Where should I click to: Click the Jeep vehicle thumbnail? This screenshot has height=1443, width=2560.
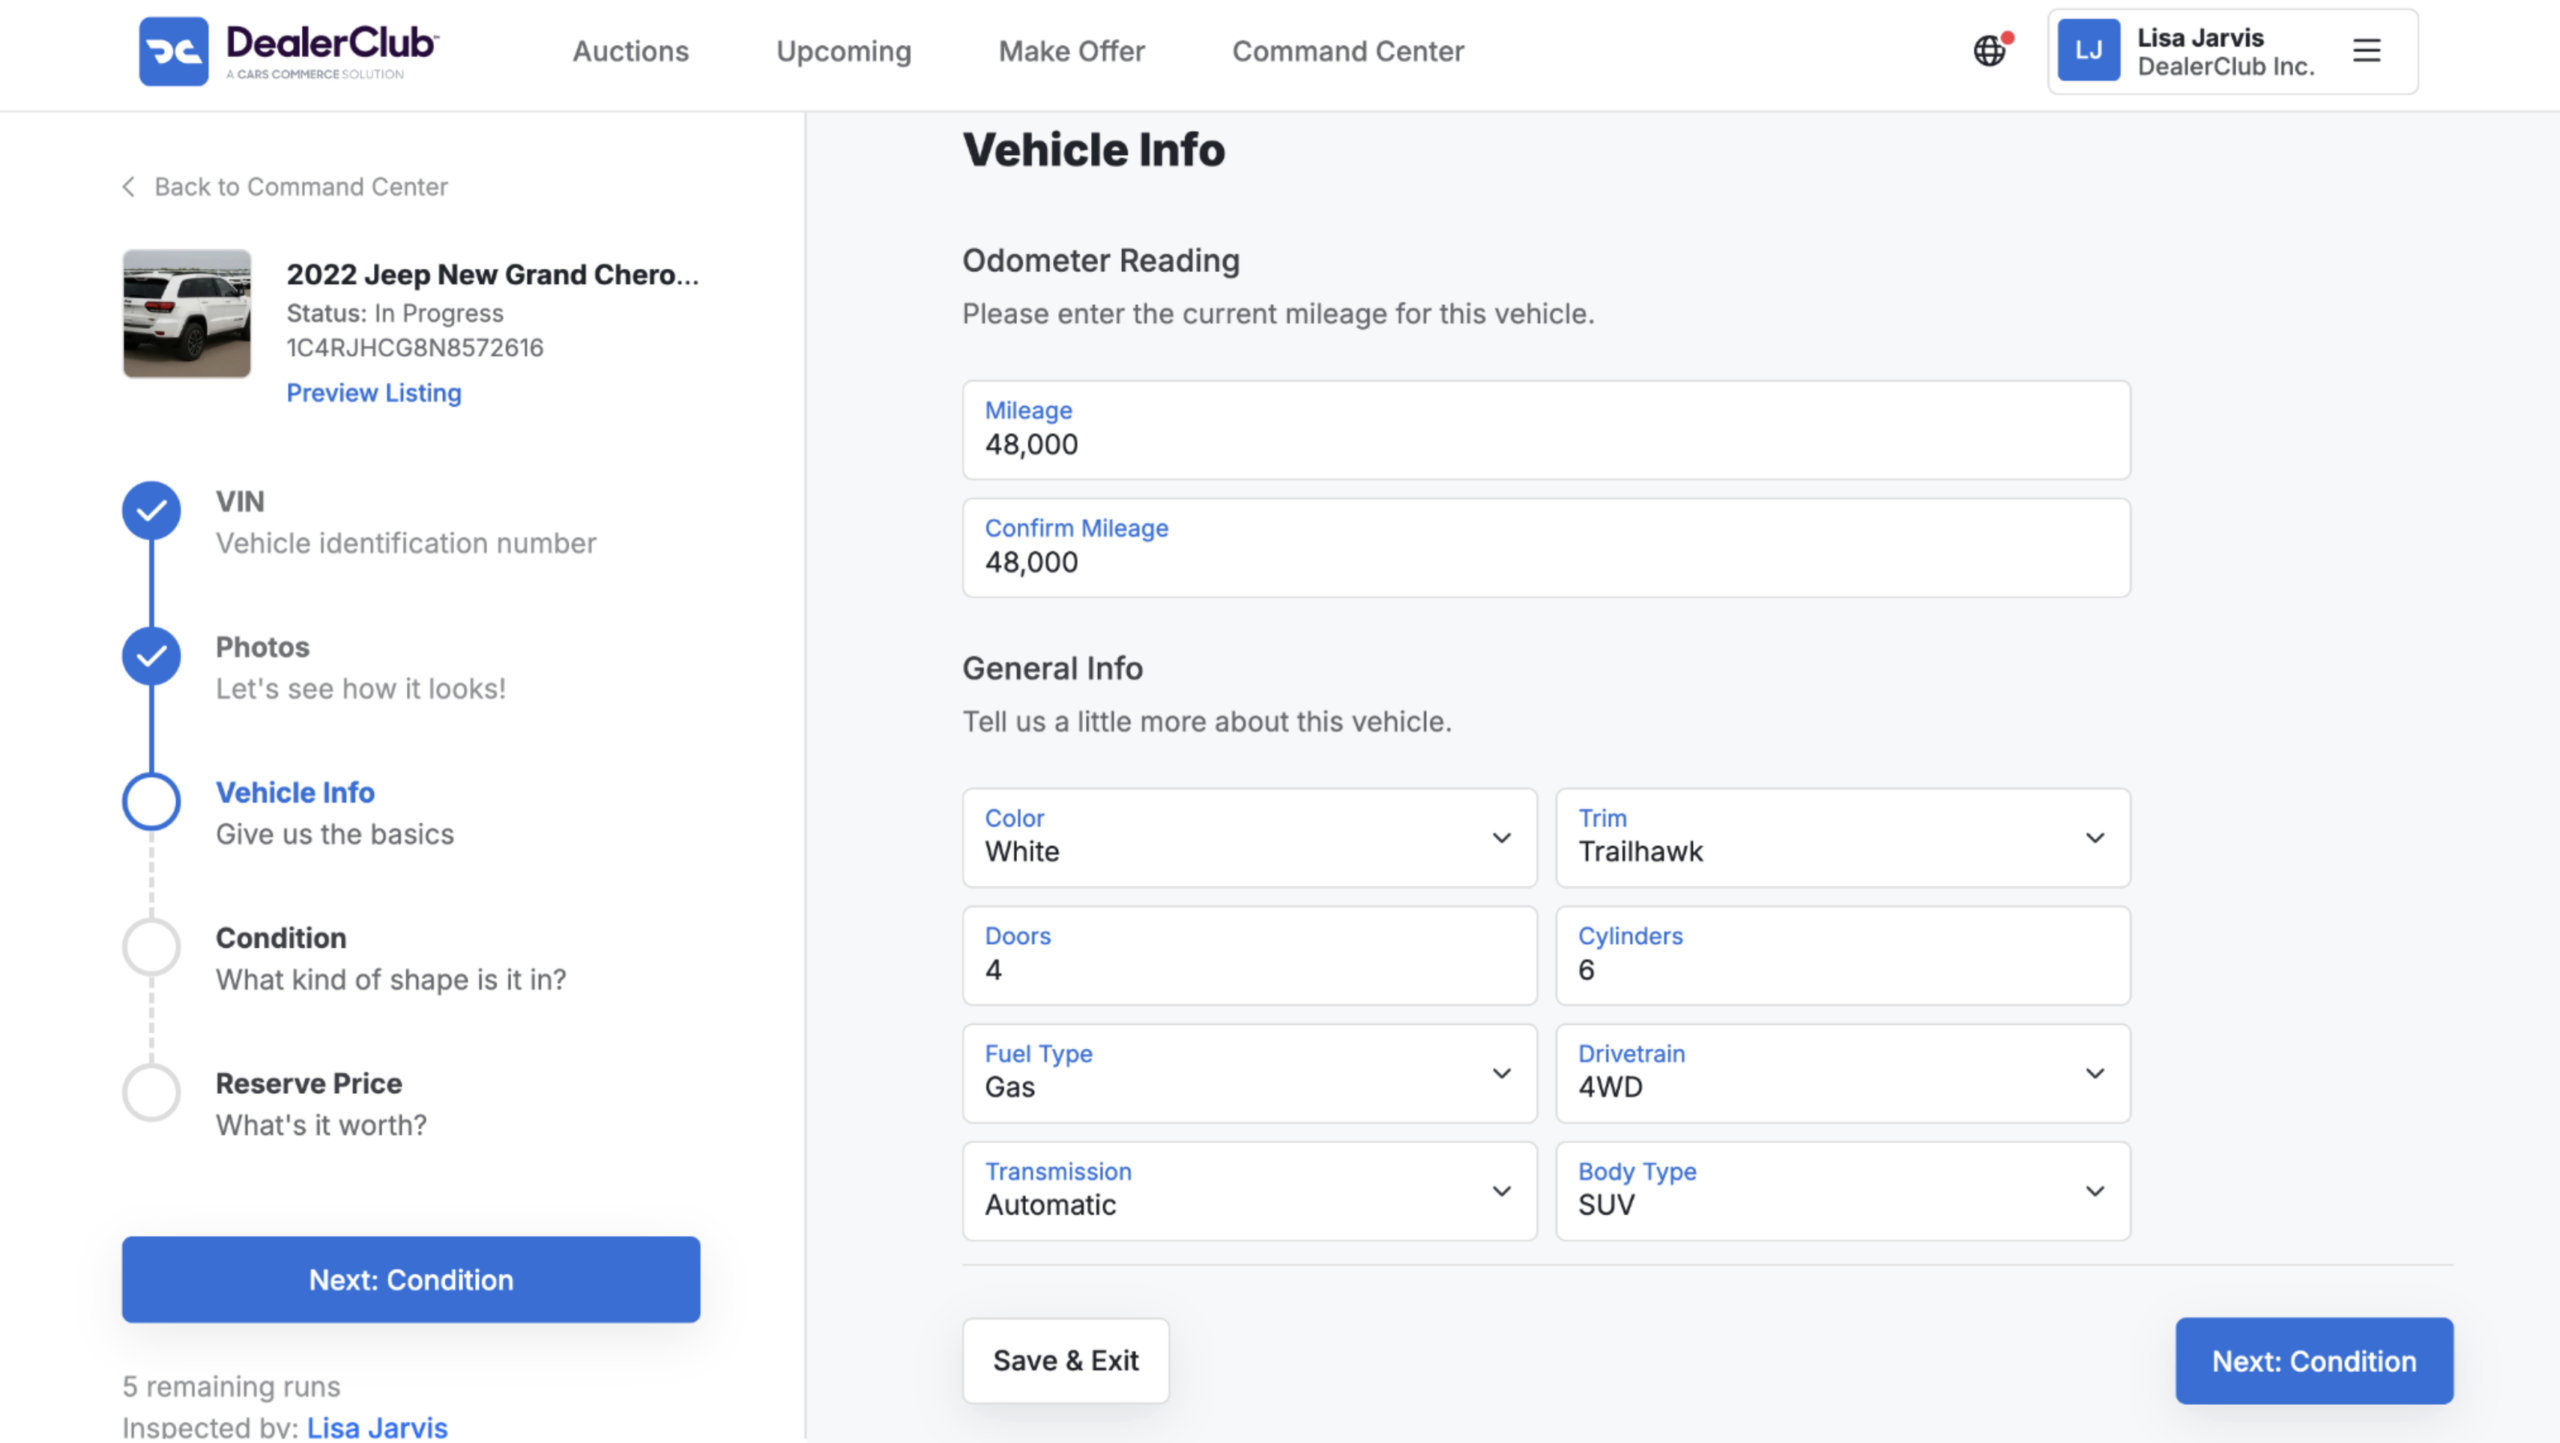(x=186, y=313)
